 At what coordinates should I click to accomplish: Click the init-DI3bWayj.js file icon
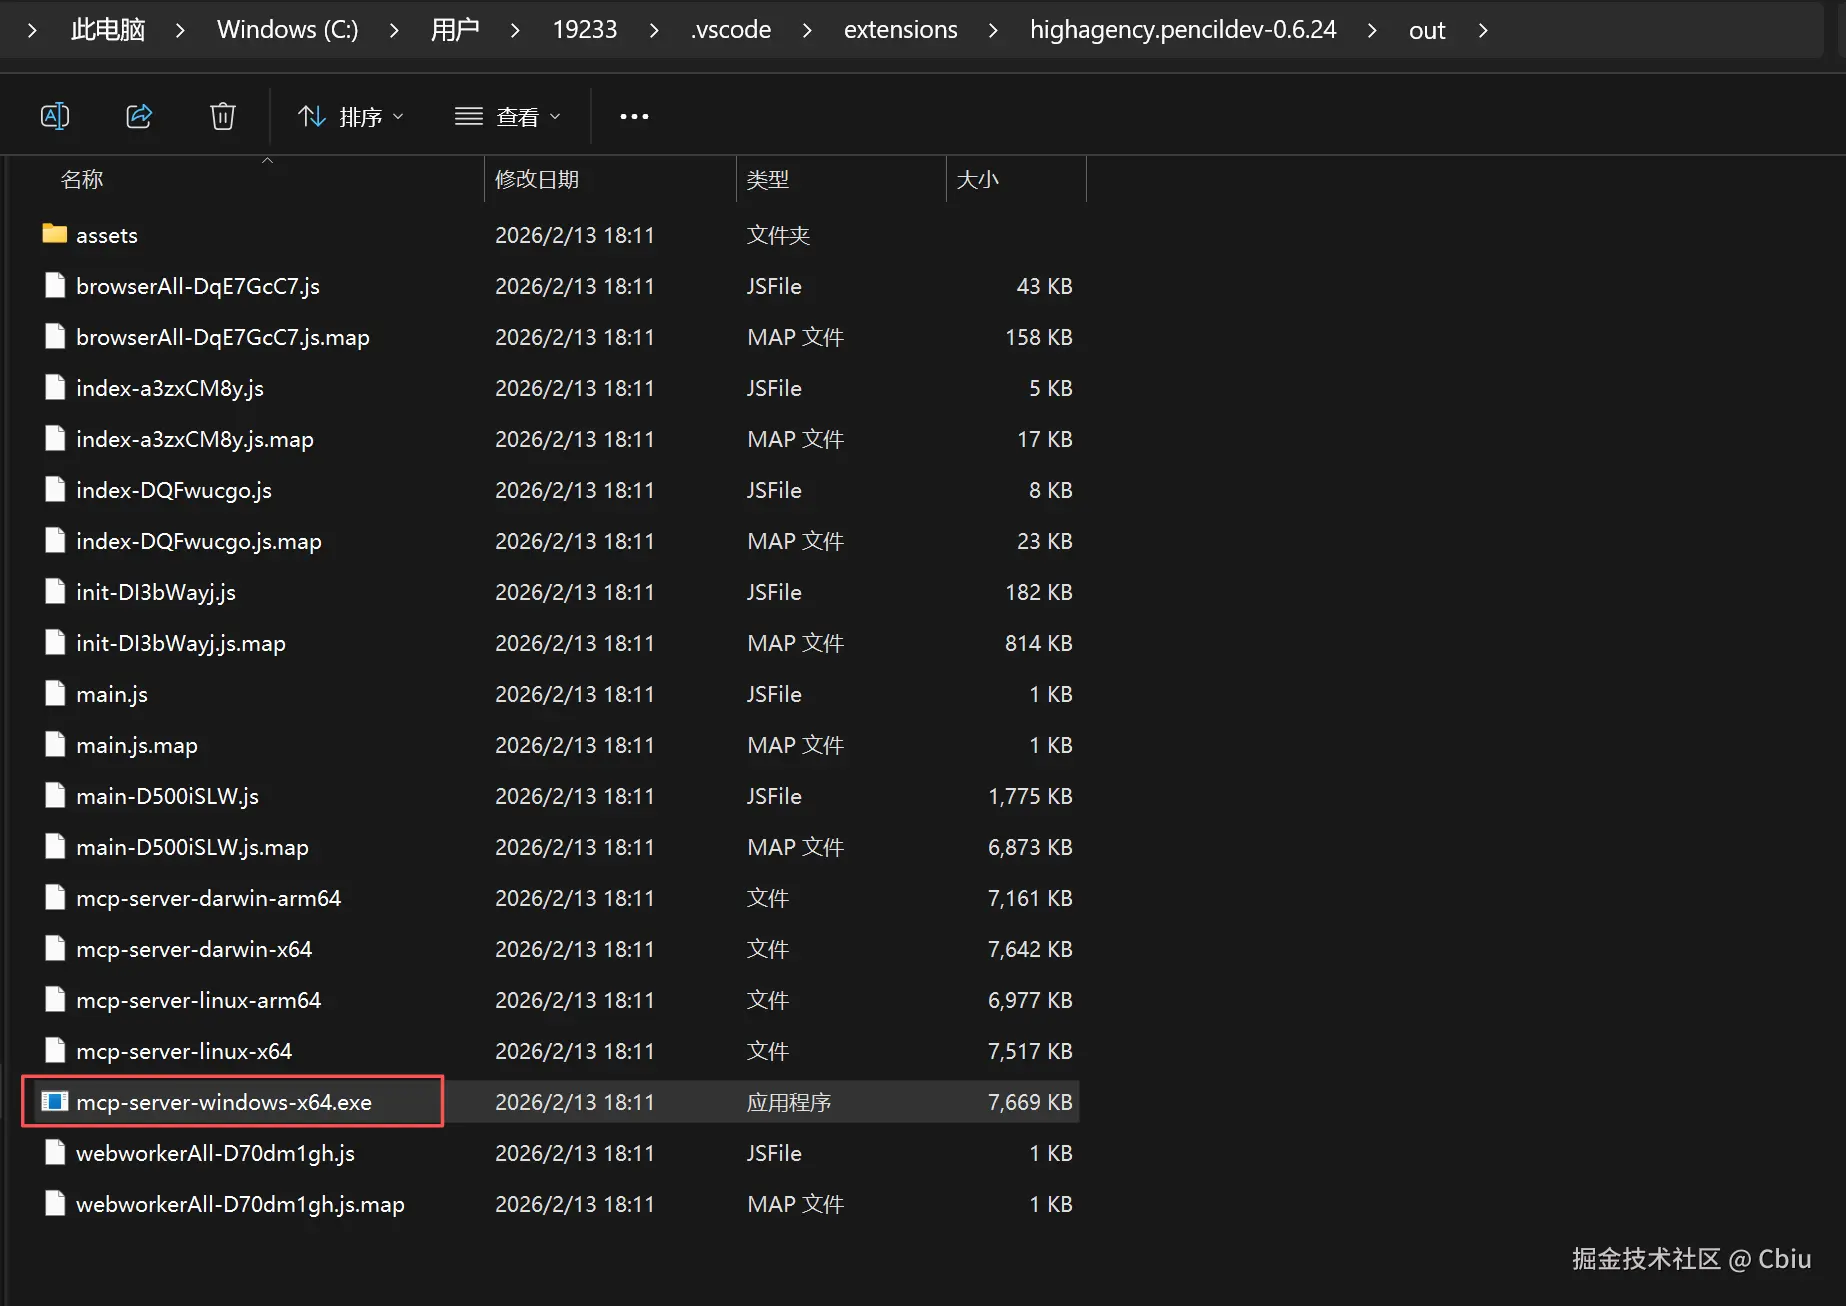tap(55, 591)
